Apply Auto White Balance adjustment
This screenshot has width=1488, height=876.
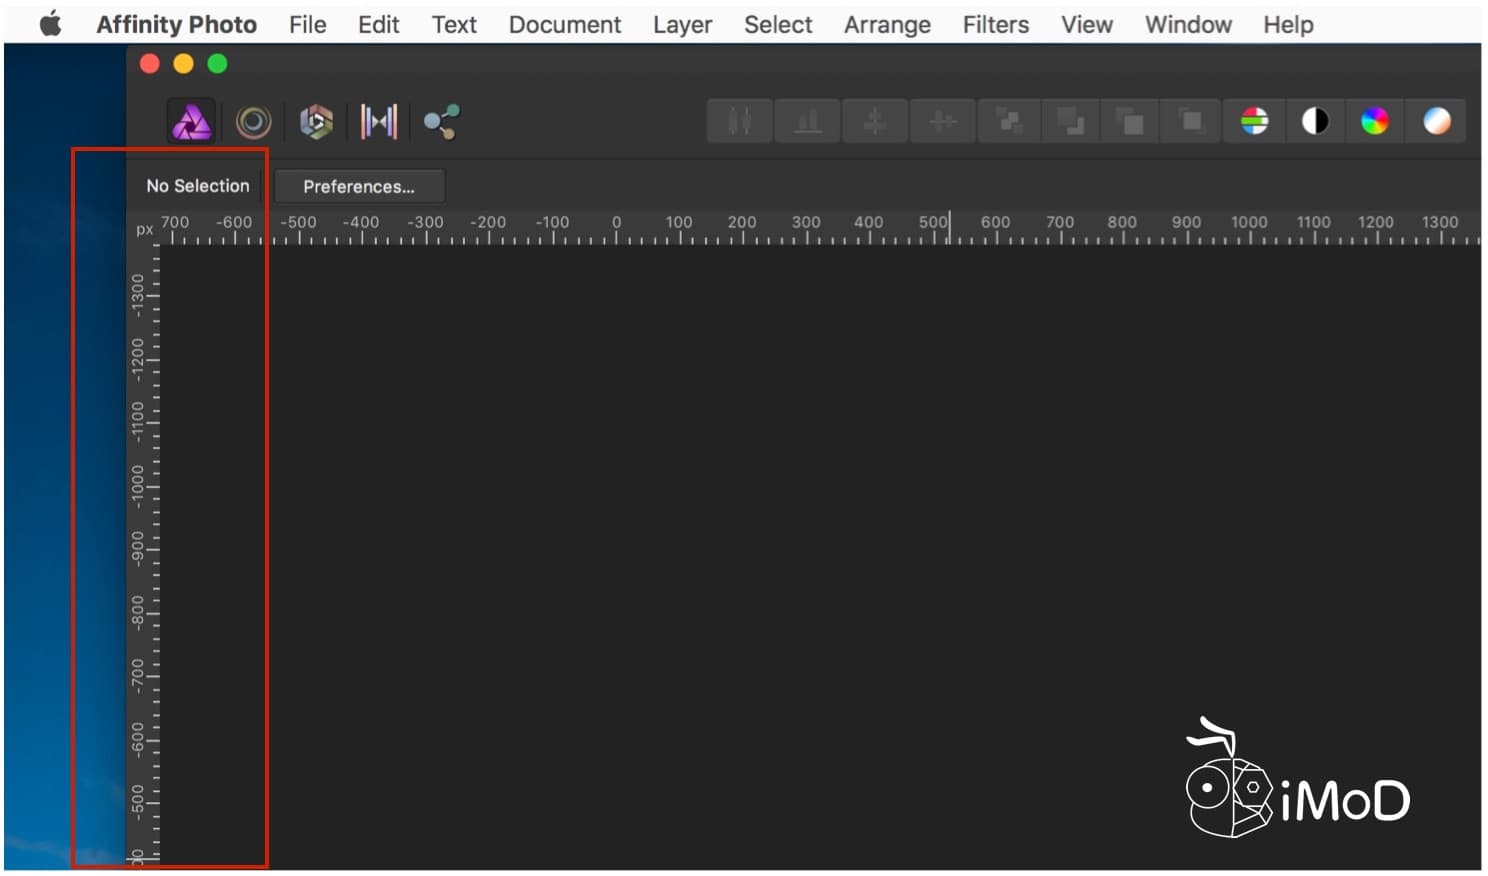tap(1436, 121)
